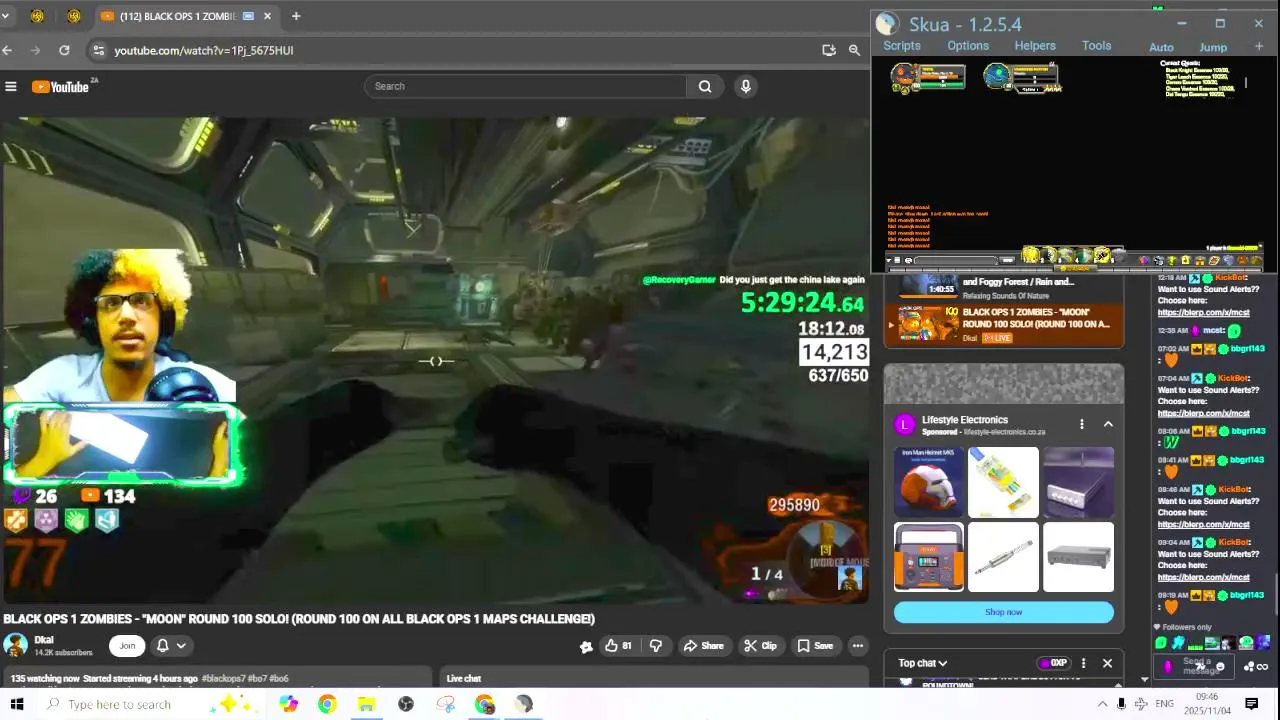Click the ENG language indicator
Image resolution: width=1280 pixels, height=720 pixels.
coord(1165,704)
